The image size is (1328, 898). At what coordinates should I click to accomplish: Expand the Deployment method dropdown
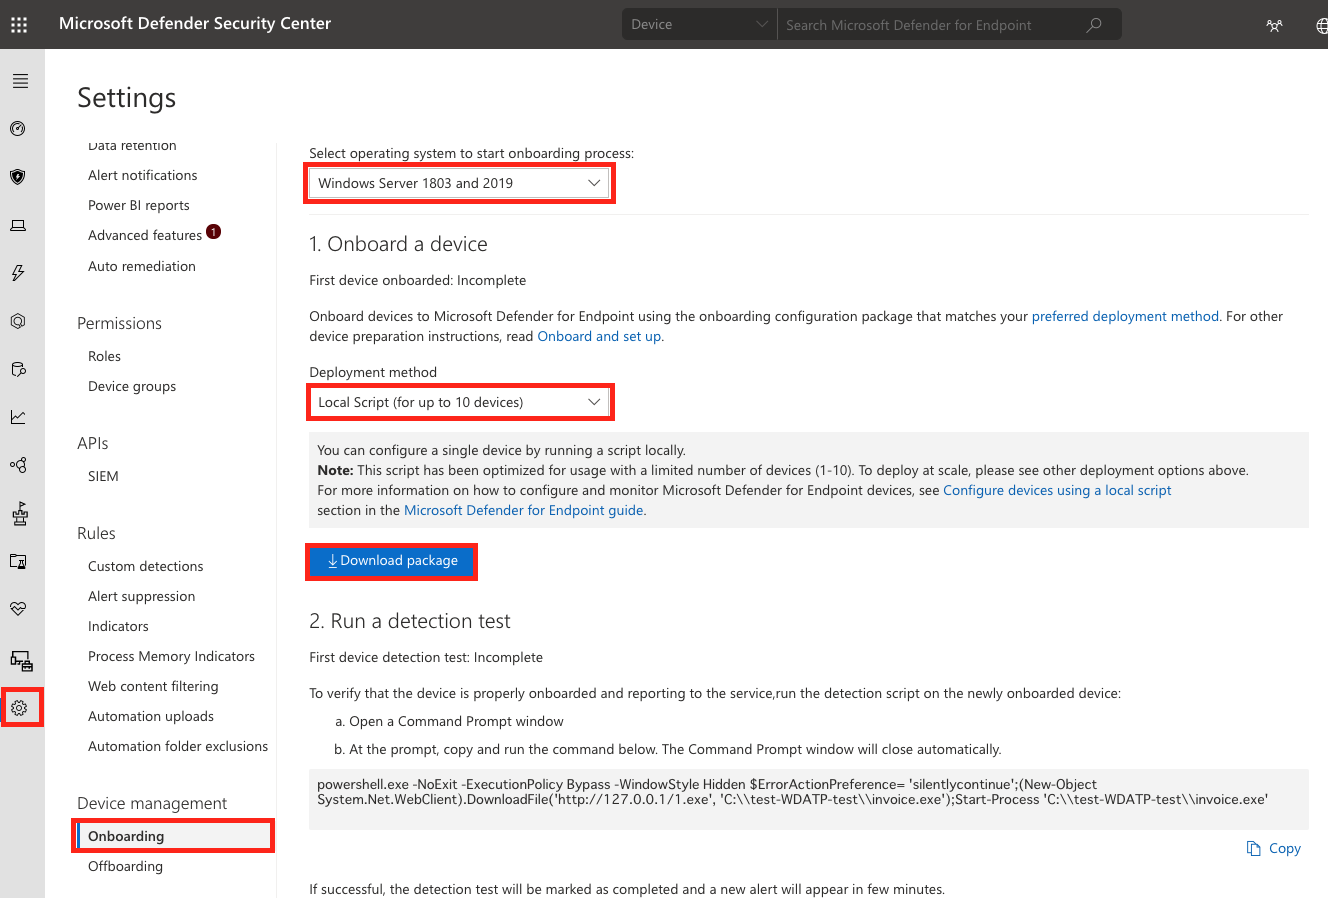tap(459, 402)
